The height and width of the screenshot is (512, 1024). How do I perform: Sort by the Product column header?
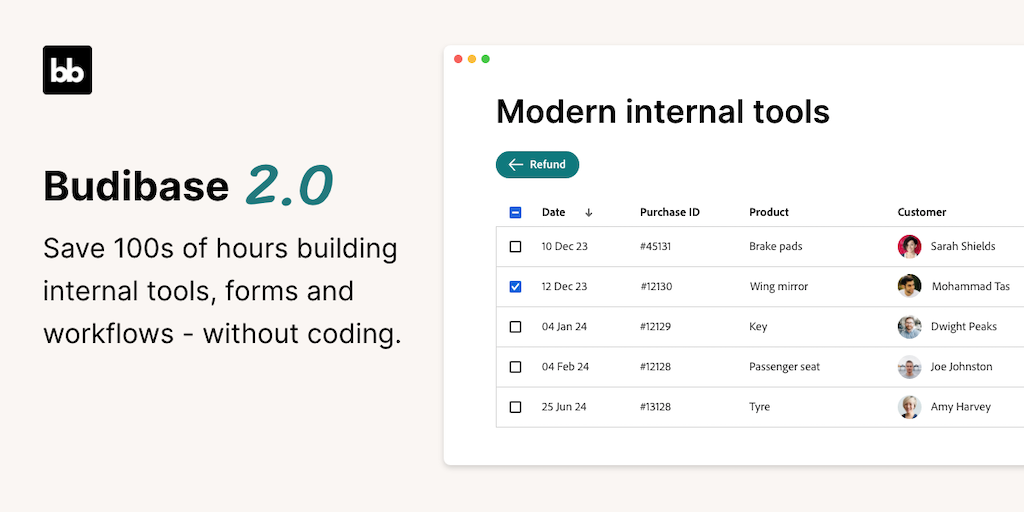[768, 212]
